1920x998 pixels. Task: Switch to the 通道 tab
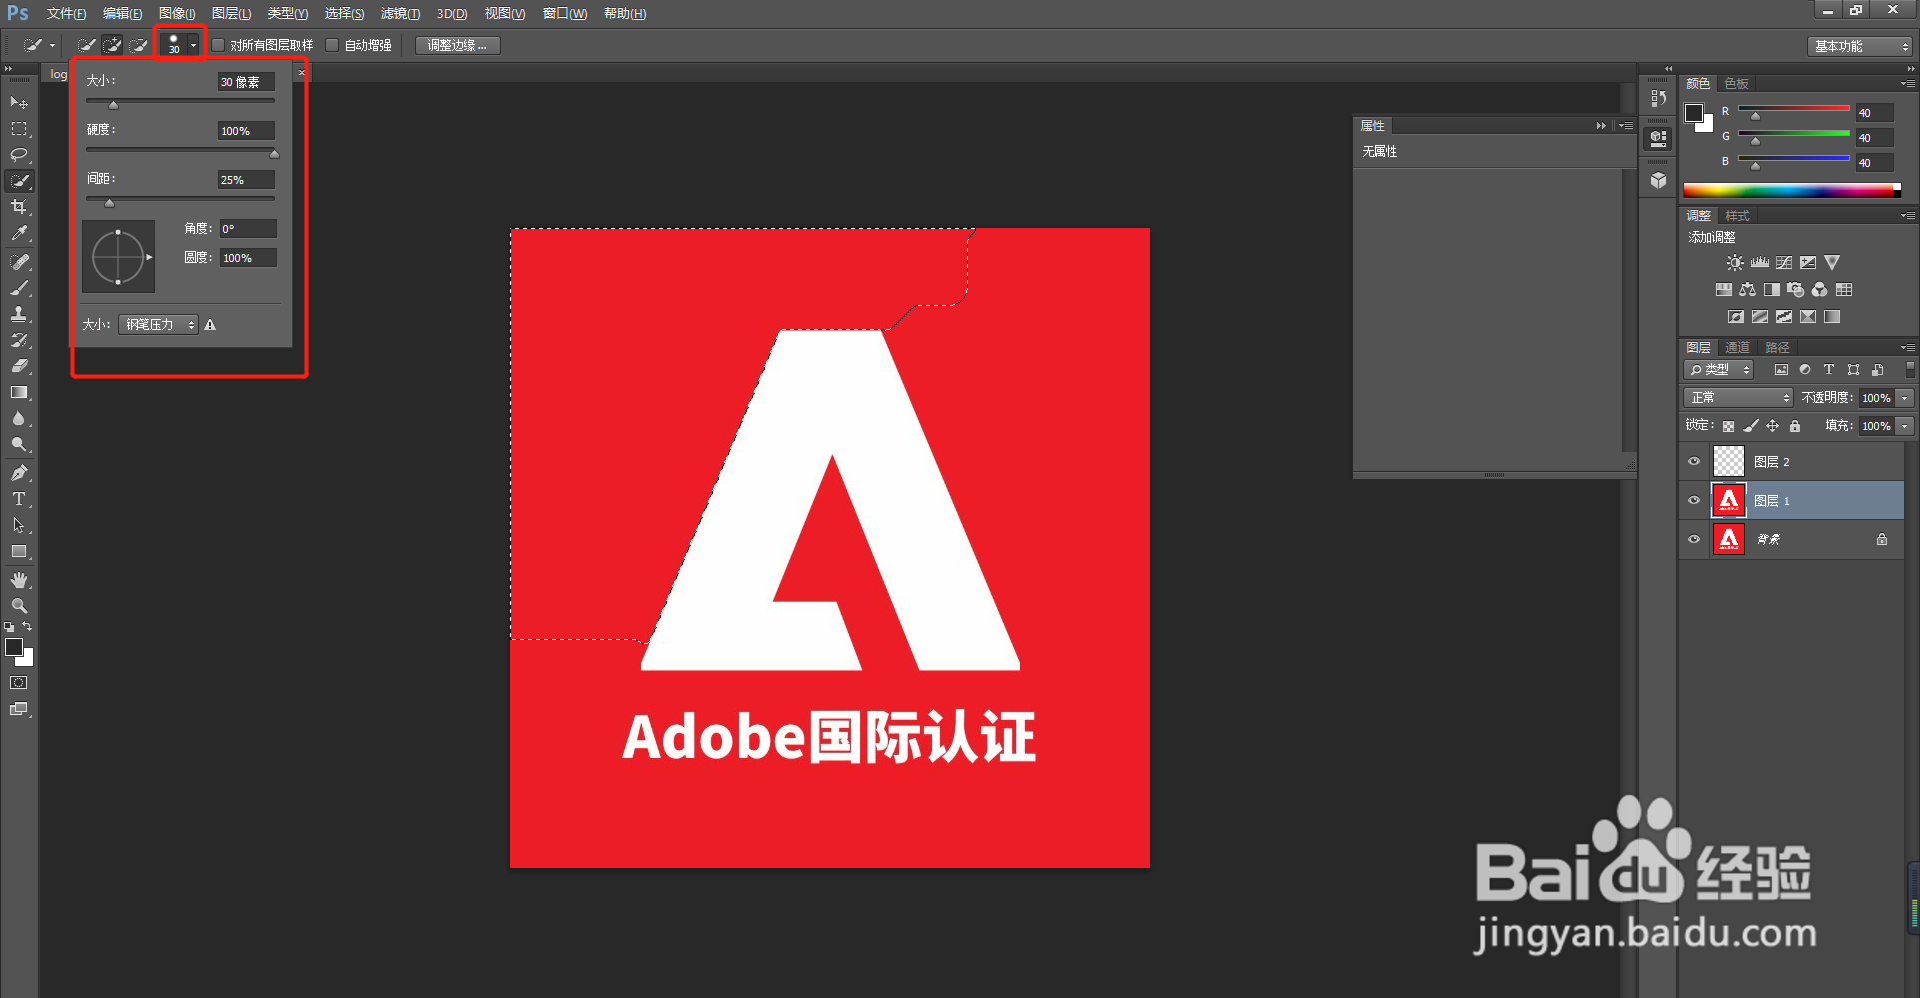(1738, 348)
